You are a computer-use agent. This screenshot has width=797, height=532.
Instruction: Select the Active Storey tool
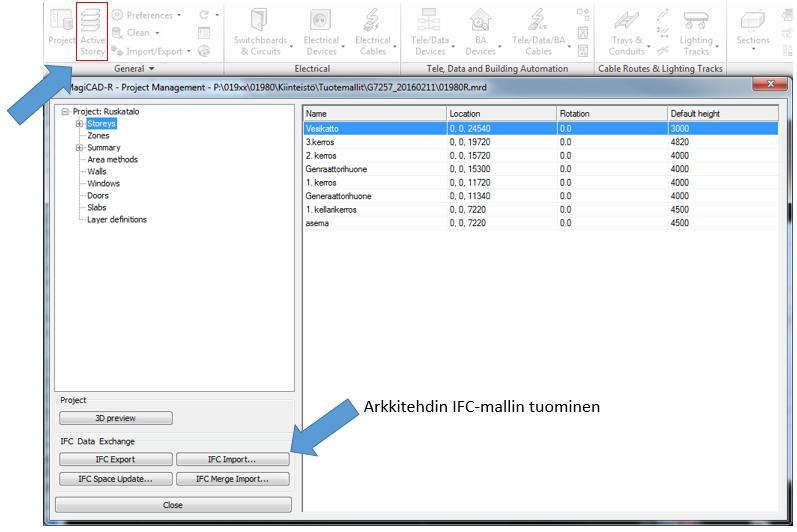pyautogui.click(x=92, y=32)
